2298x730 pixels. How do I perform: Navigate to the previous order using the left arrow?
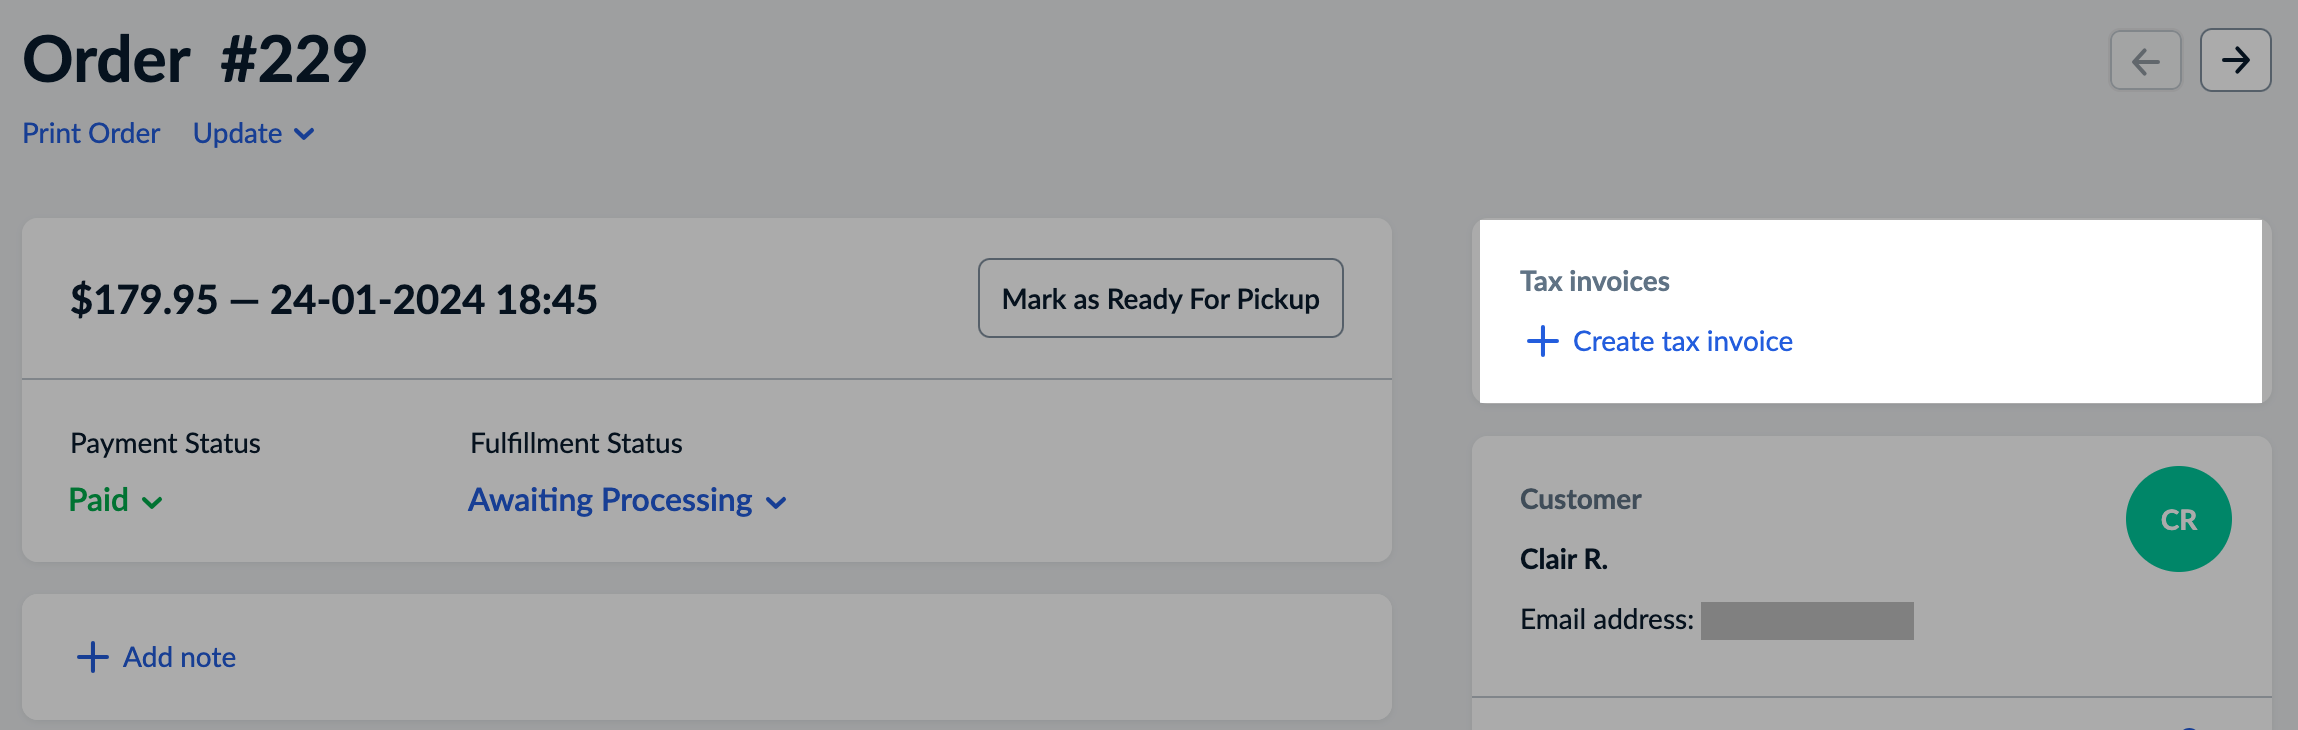(x=2146, y=60)
